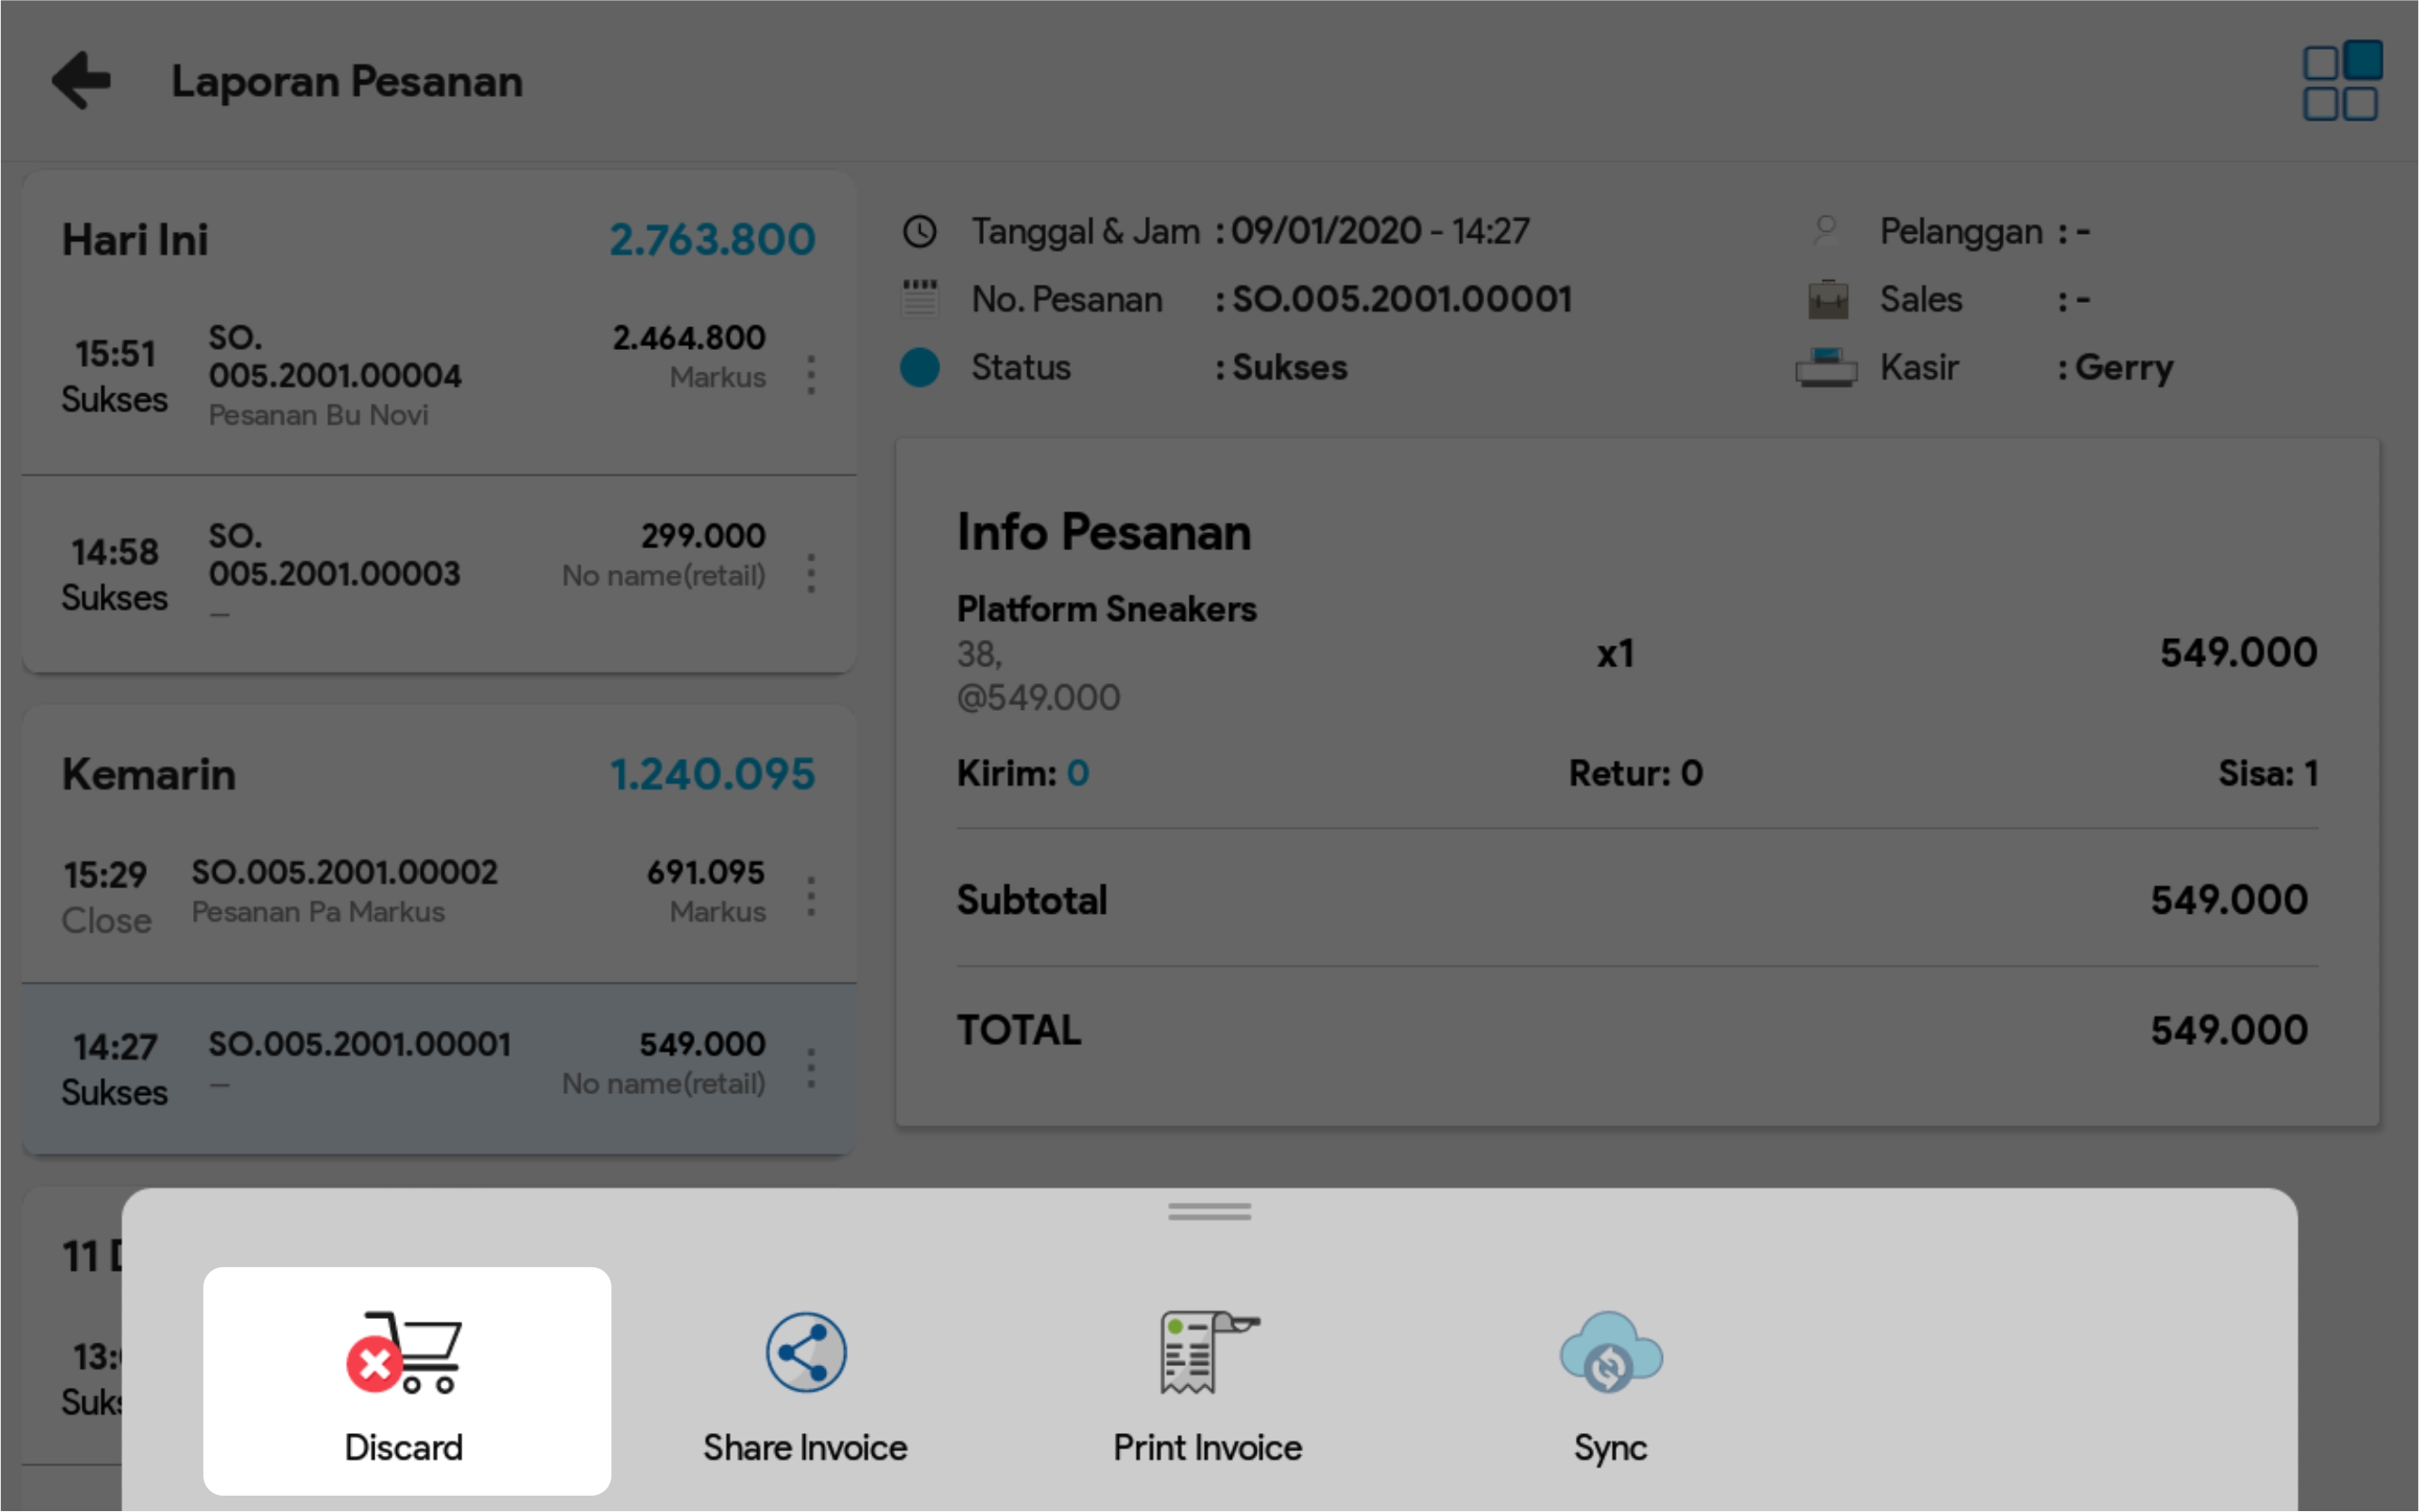The image size is (2419, 1512).
Task: Click the Kirim quantity link
Action: pyautogui.click(x=1077, y=773)
